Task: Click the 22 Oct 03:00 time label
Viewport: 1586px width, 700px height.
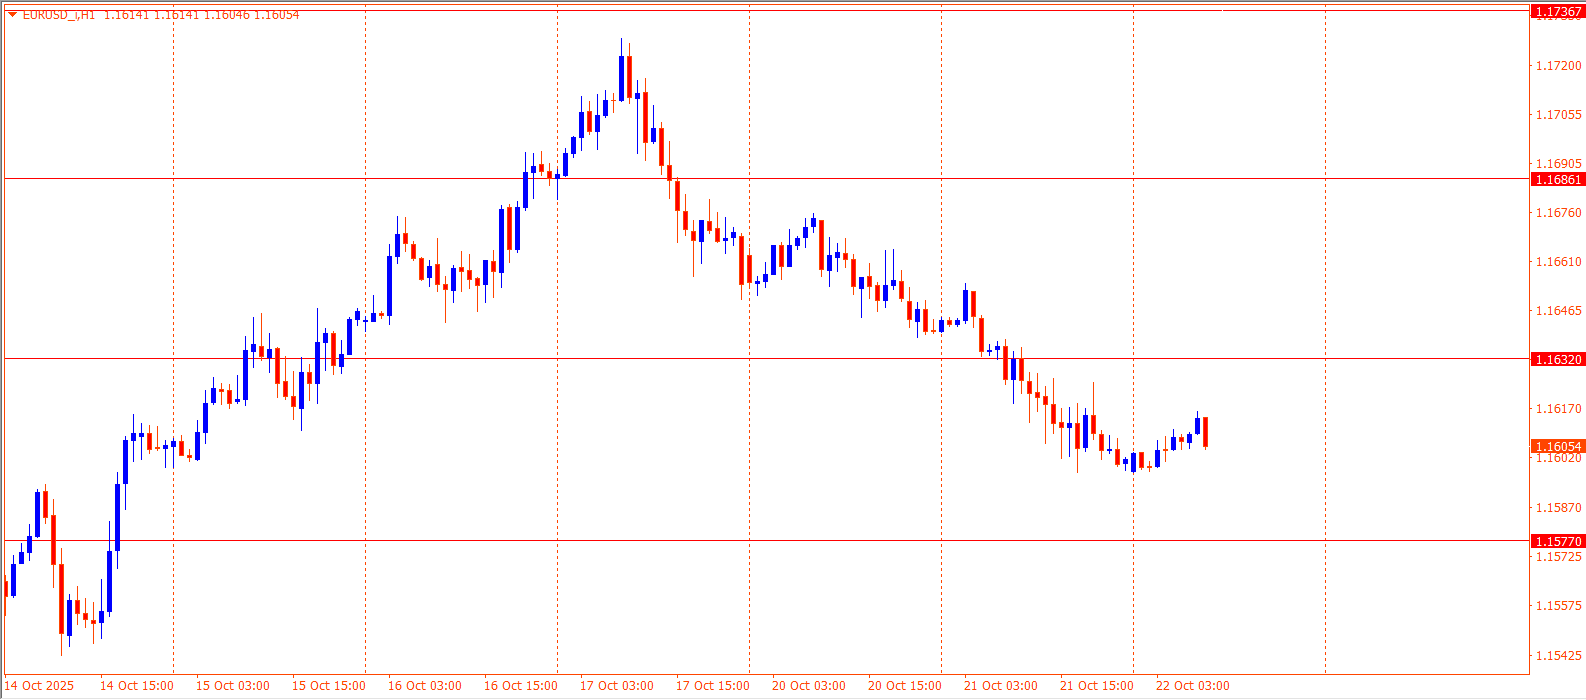Action: (x=1192, y=686)
